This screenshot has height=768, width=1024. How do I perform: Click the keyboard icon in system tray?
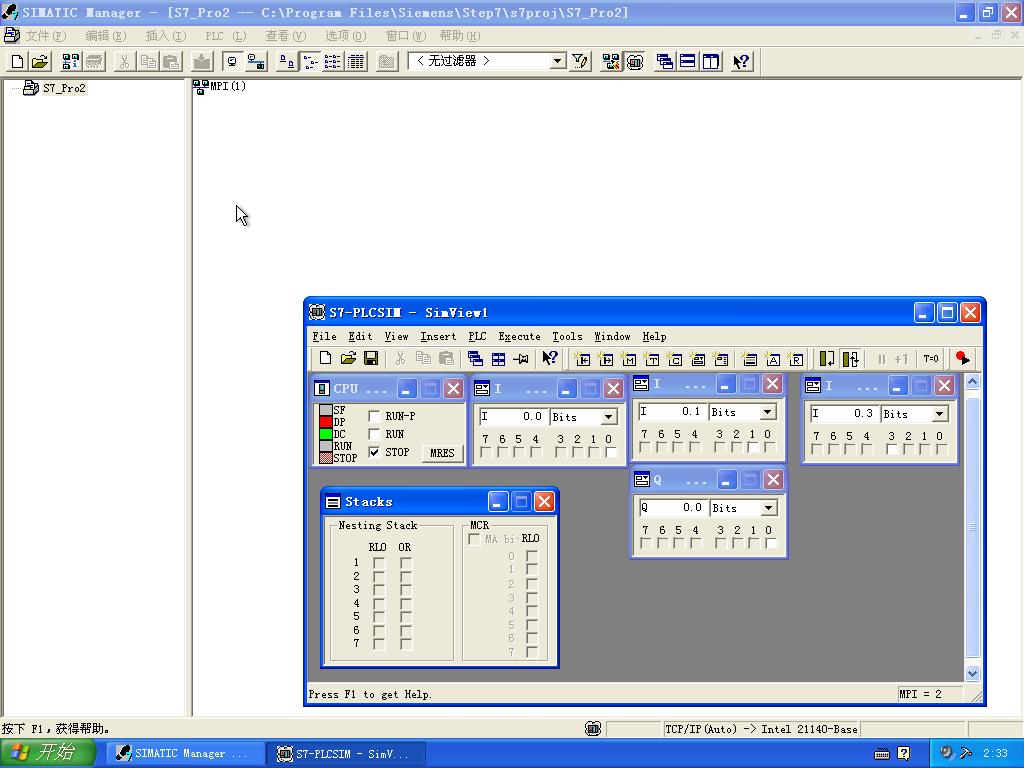pyautogui.click(x=882, y=754)
